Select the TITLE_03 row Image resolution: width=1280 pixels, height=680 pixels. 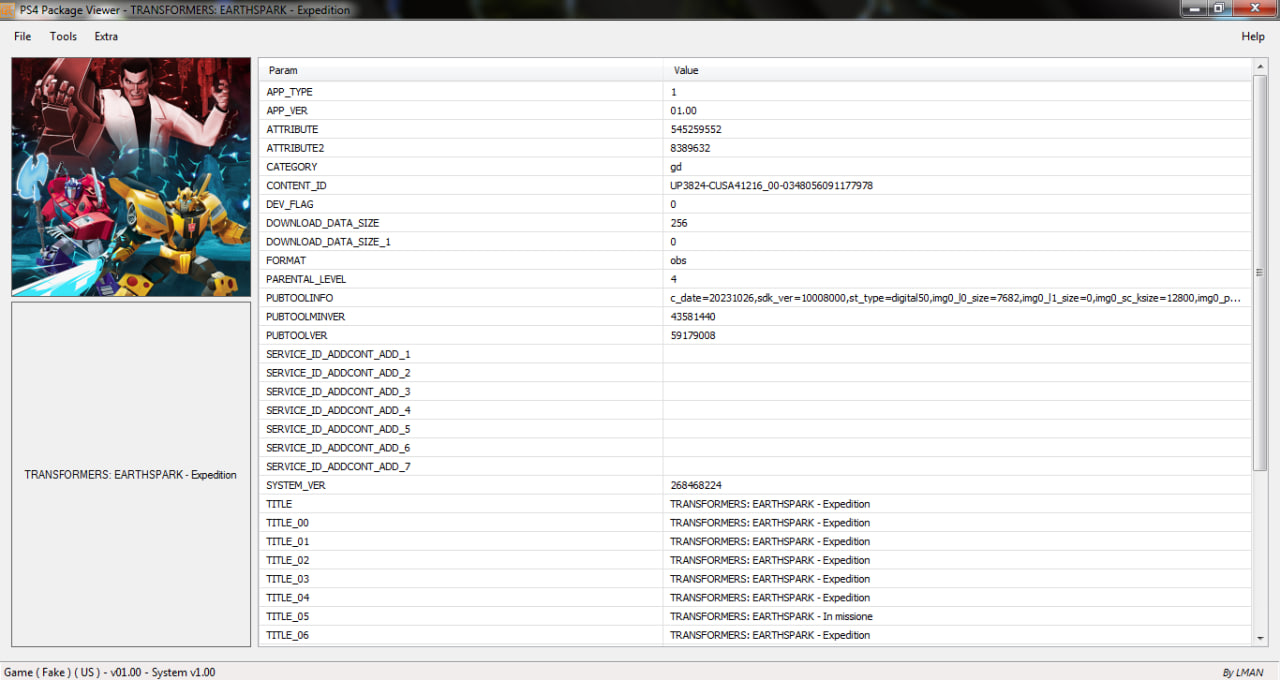(755, 579)
